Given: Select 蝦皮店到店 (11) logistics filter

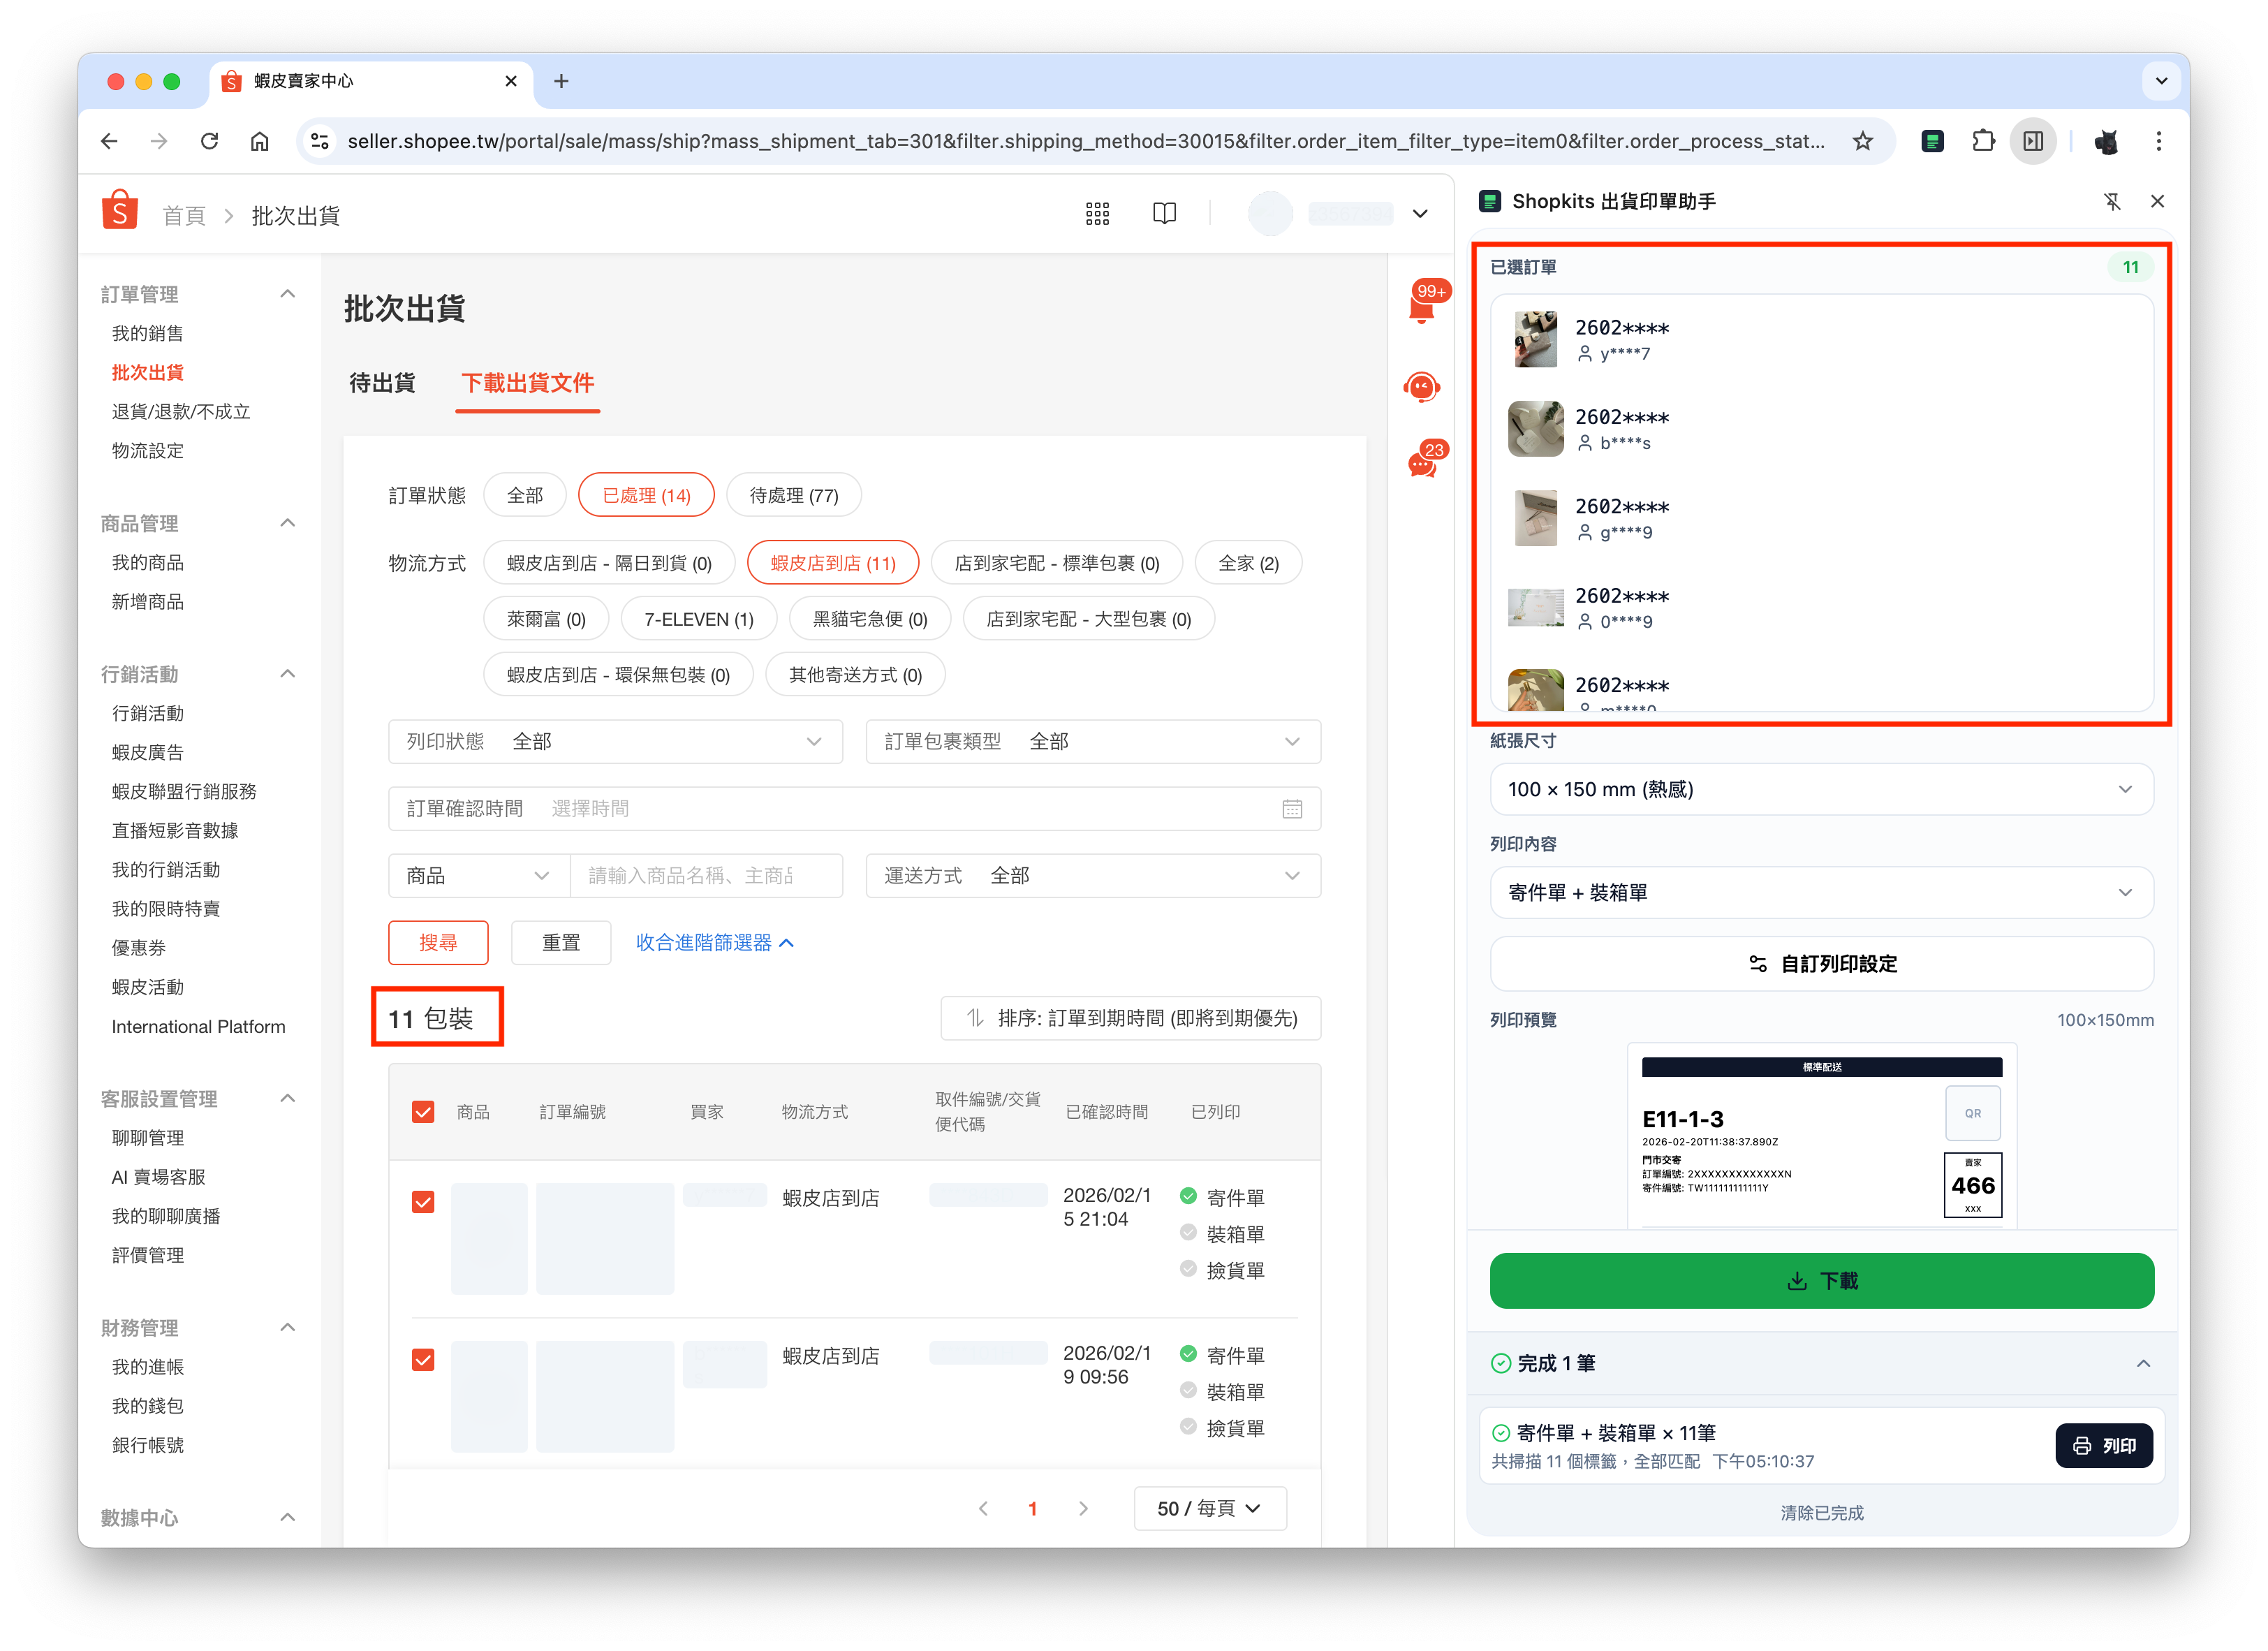Looking at the screenshot, I should tap(833, 563).
